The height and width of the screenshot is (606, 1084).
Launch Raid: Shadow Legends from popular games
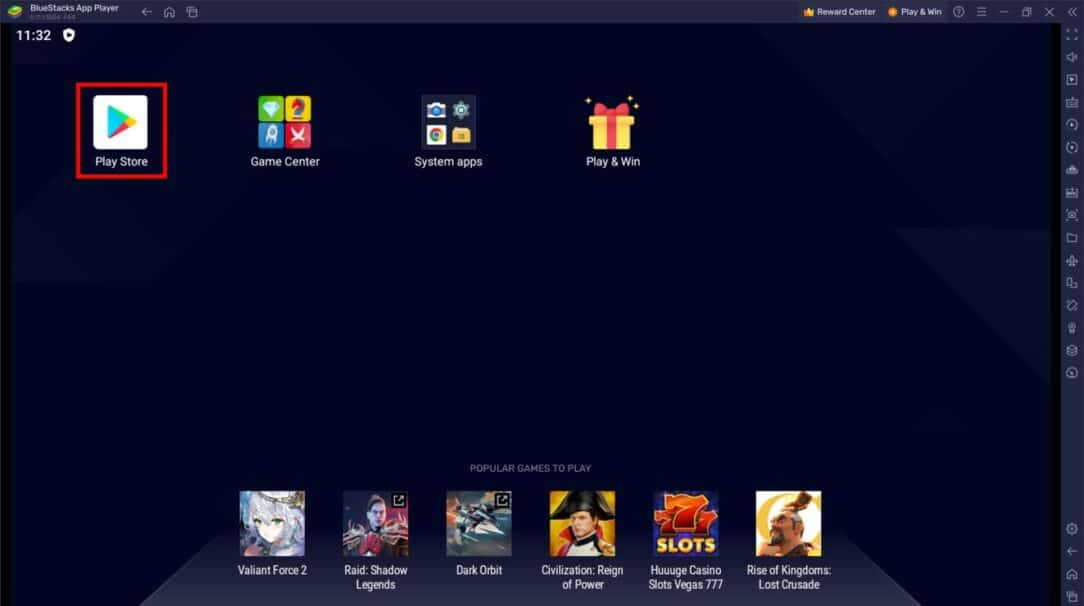click(x=376, y=522)
